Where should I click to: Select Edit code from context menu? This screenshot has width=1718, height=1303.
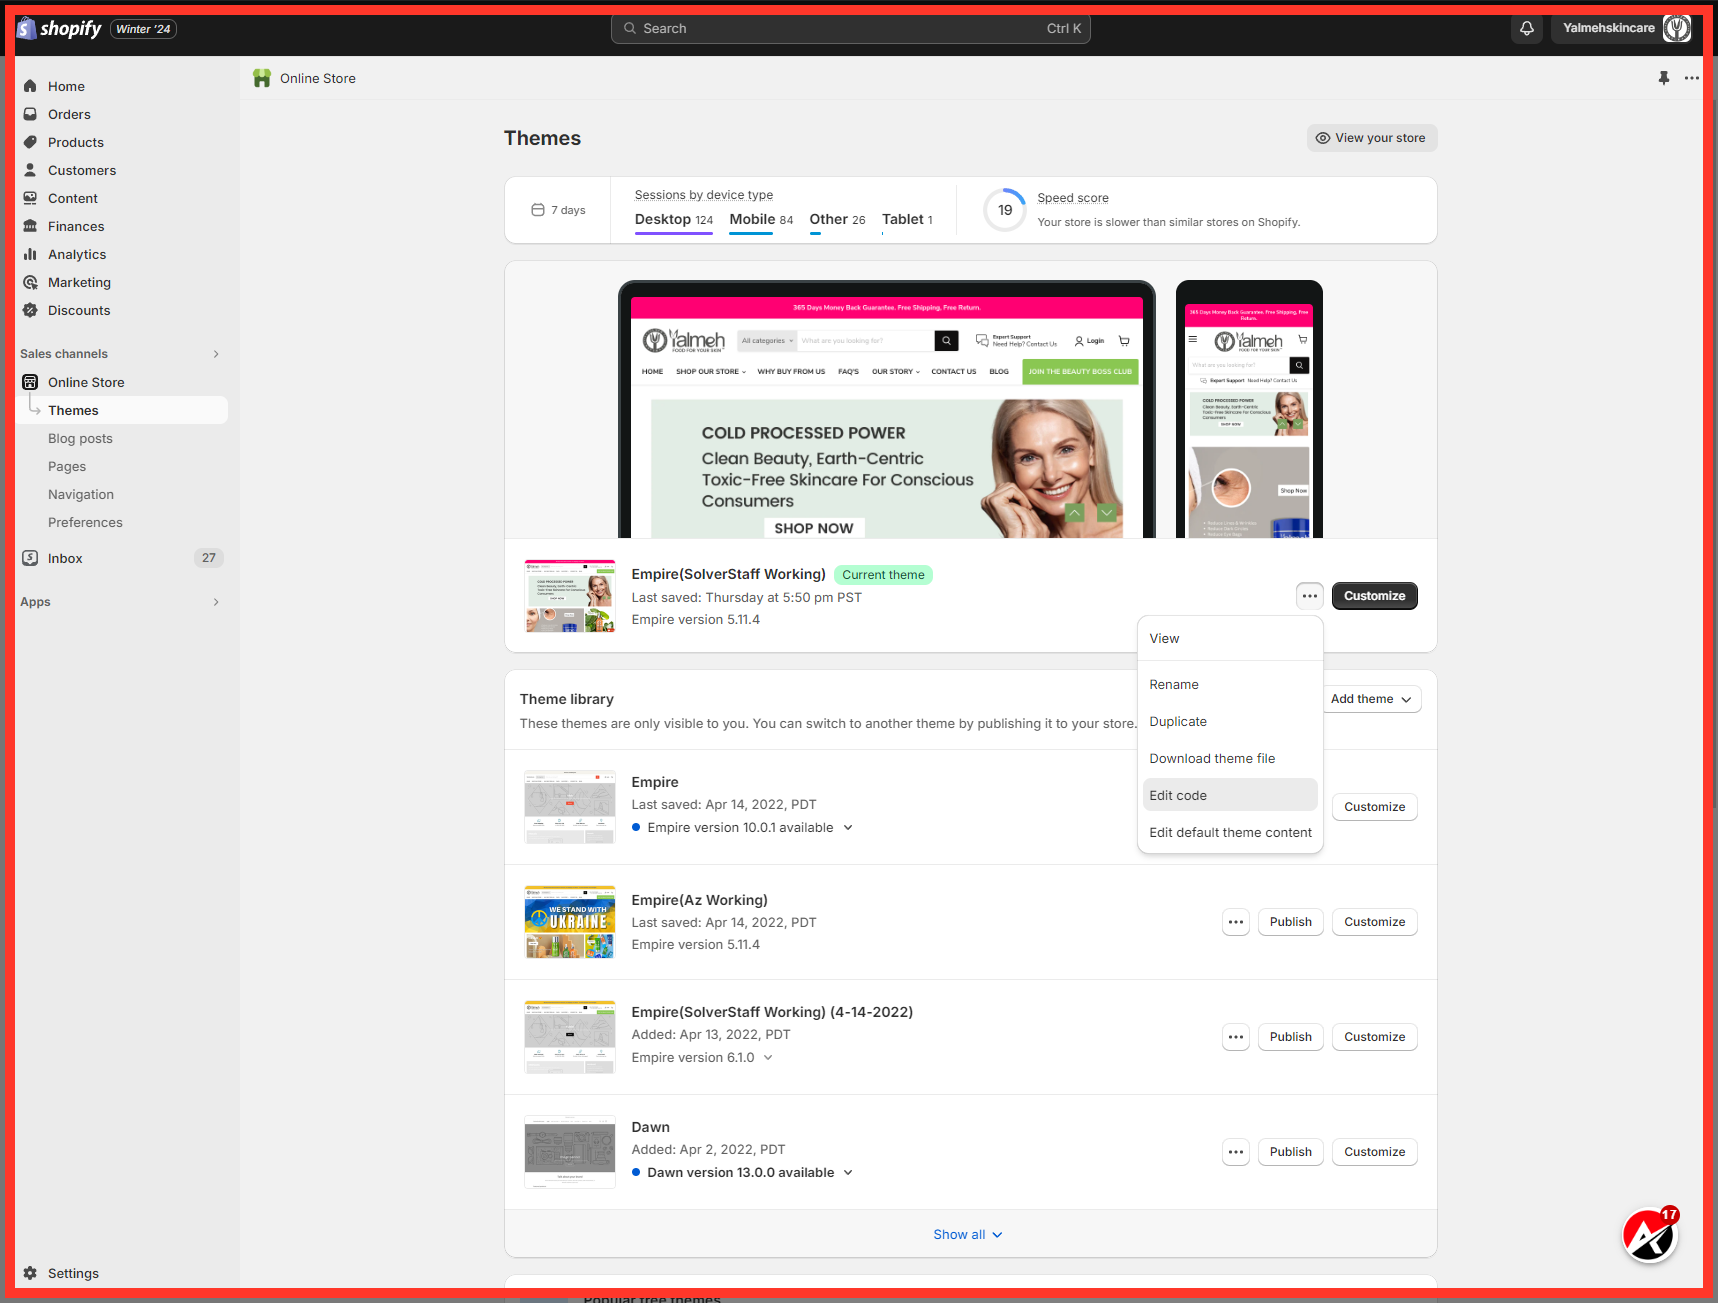[x=1178, y=795]
